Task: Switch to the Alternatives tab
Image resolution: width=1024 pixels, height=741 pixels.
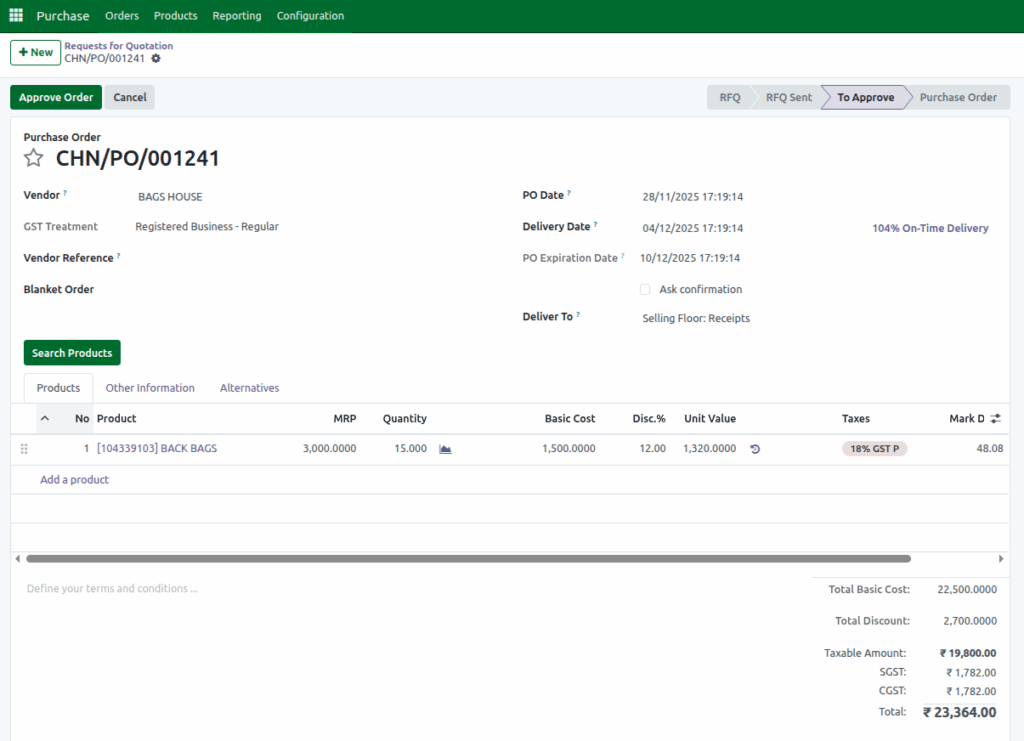Action: (x=248, y=388)
